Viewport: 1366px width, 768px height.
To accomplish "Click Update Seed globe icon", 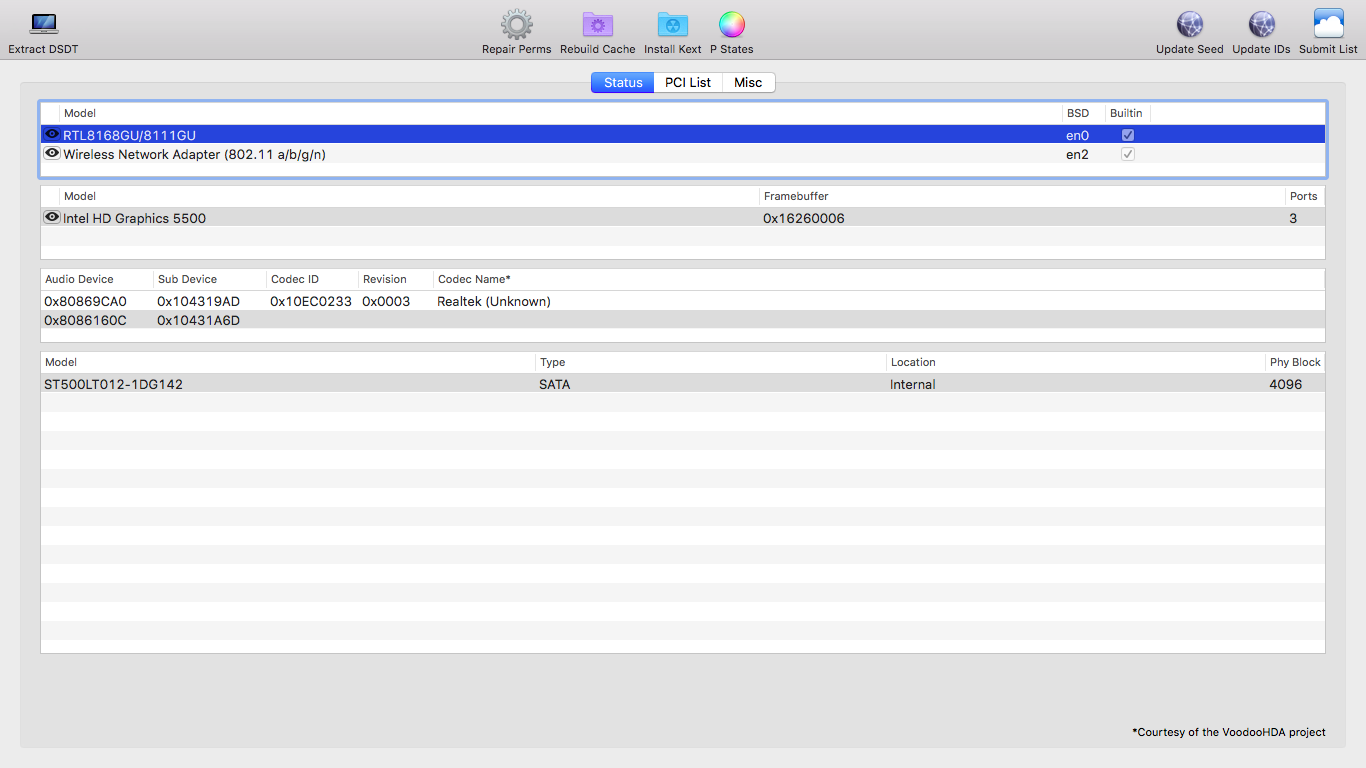I will (1189, 25).
